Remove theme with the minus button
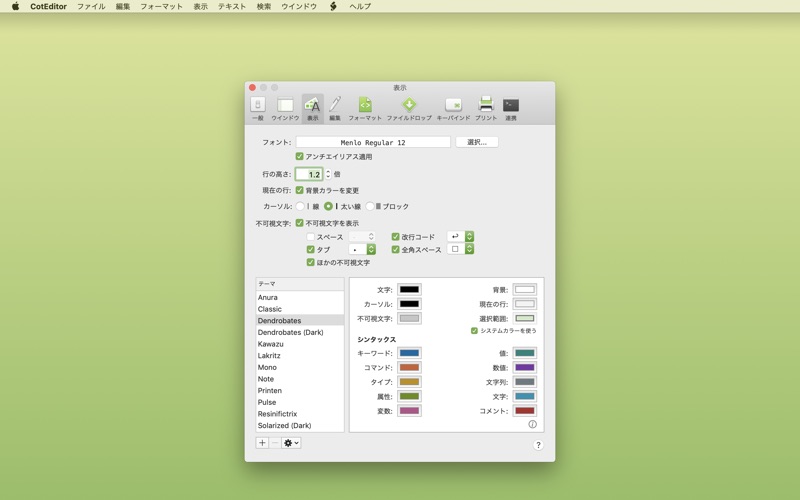 click(x=274, y=443)
